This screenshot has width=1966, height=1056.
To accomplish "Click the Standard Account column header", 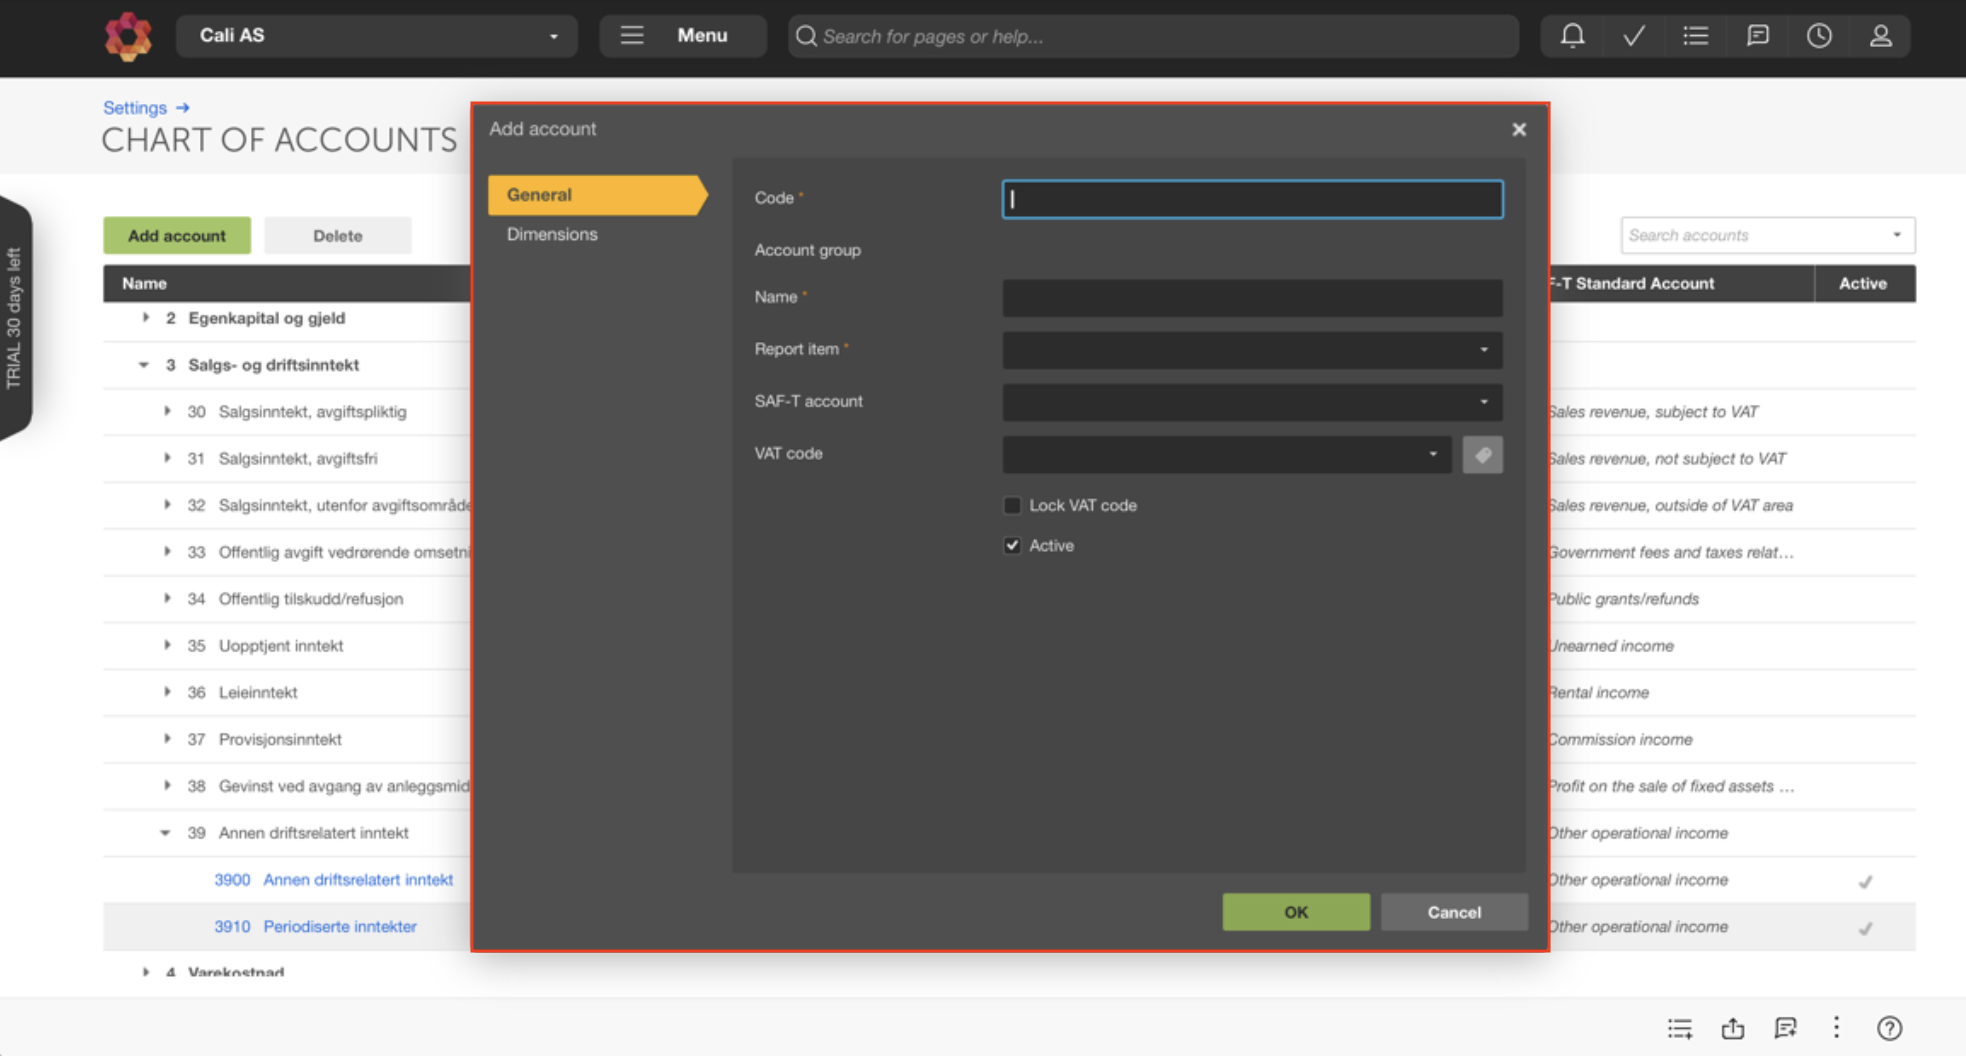I will pyautogui.click(x=1632, y=283).
